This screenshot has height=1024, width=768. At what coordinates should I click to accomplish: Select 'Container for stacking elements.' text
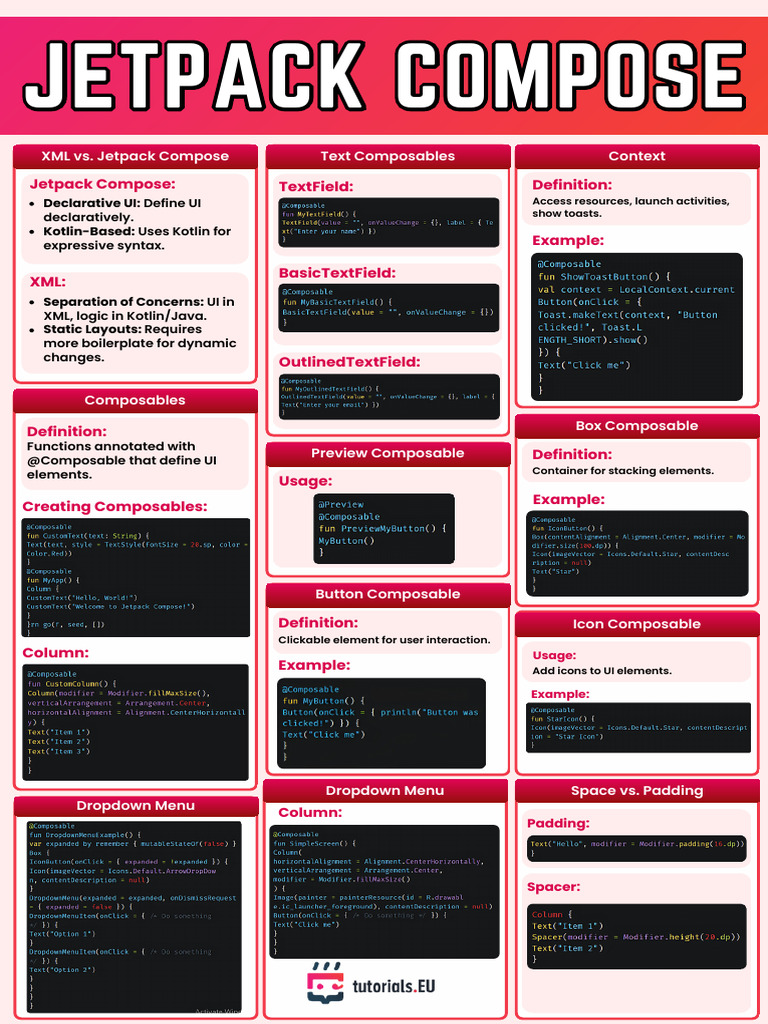(623, 471)
